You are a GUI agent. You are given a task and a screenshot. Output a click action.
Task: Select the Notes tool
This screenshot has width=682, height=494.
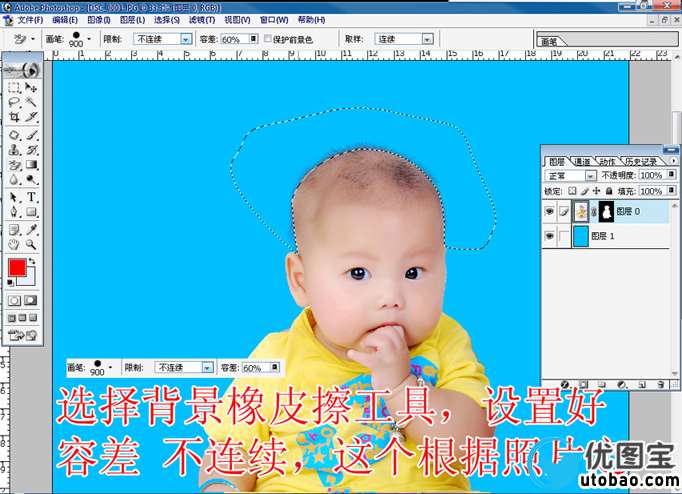[14, 230]
